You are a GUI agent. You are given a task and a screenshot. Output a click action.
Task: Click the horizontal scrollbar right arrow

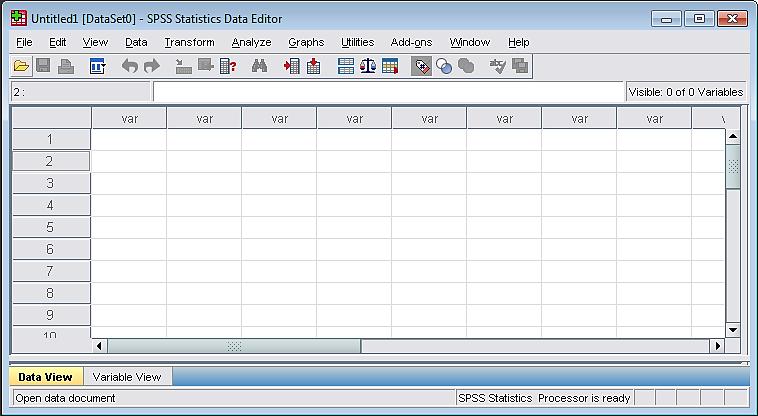pos(717,346)
